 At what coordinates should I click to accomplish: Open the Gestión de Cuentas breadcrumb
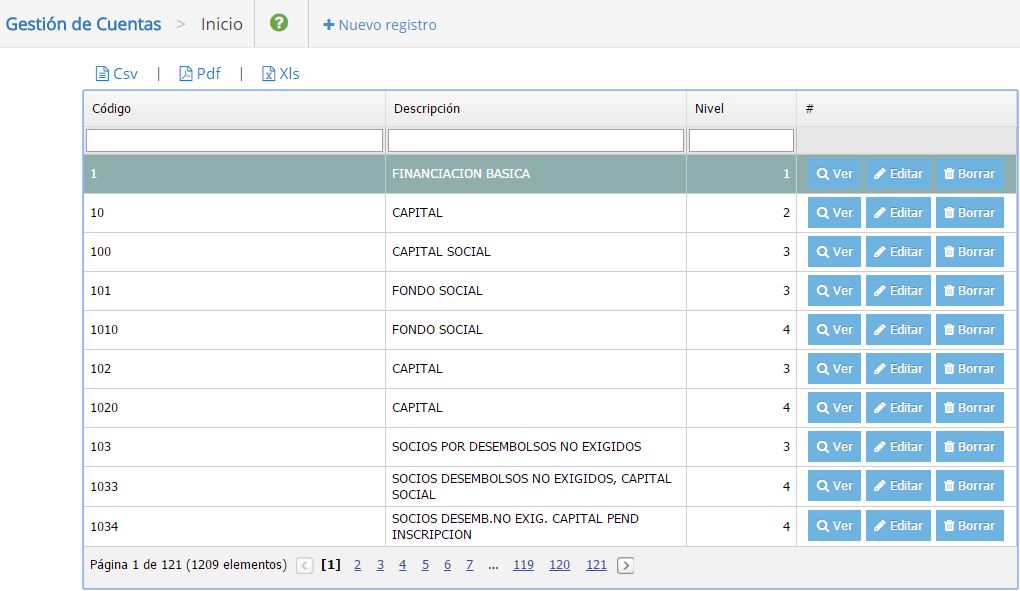(x=83, y=24)
